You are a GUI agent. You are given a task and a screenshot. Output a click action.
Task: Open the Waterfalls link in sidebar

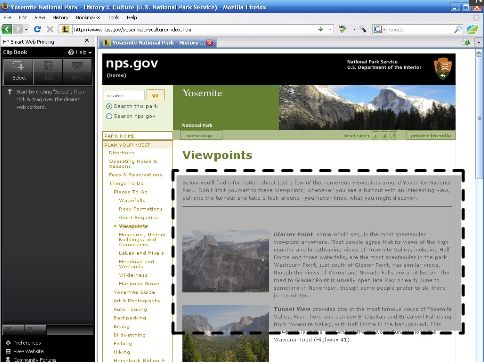click(132, 200)
